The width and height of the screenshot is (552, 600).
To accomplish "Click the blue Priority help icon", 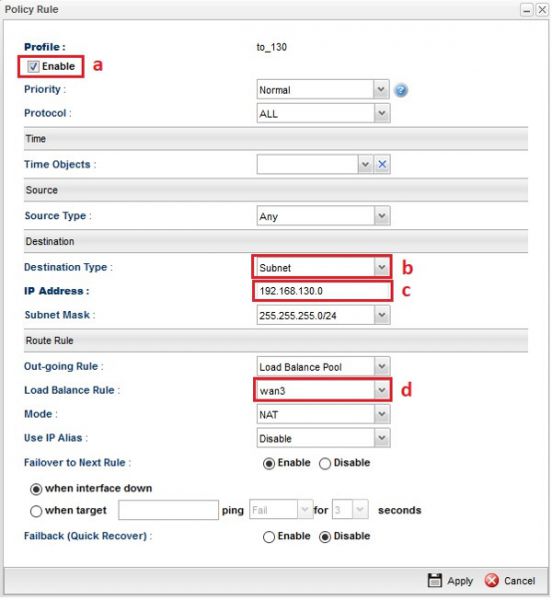I will click(x=400, y=90).
